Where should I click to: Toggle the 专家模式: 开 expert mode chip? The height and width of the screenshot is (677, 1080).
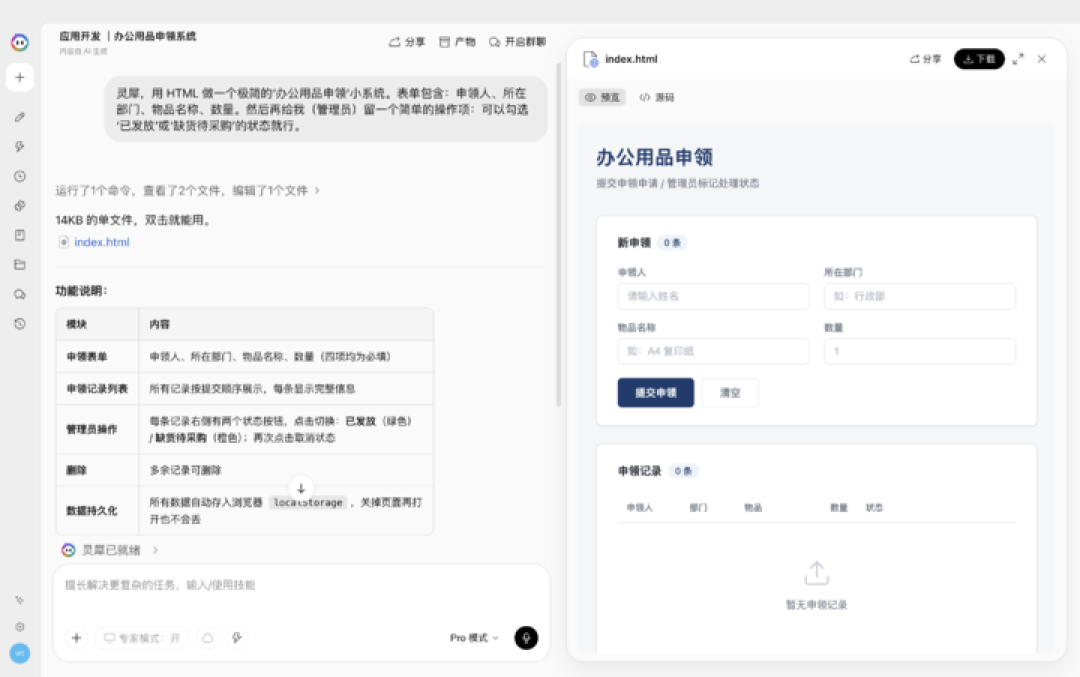click(142, 638)
